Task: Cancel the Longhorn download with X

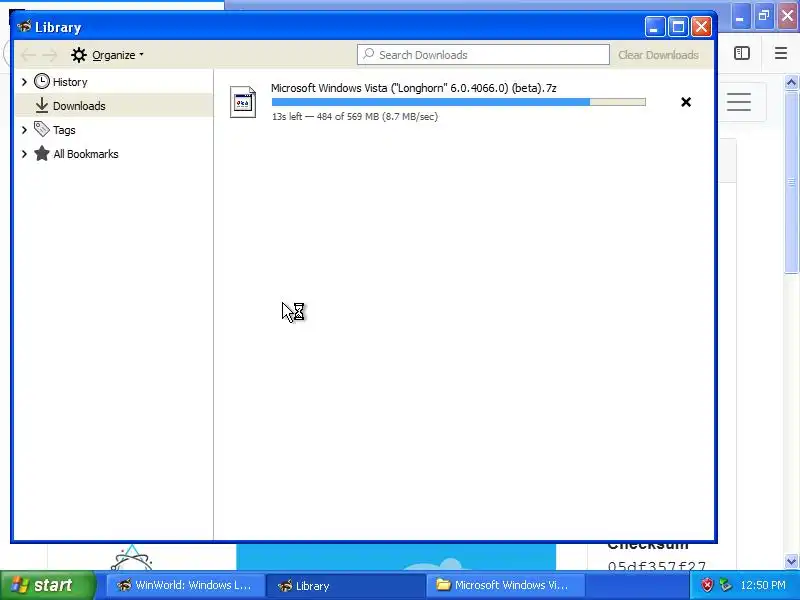Action: coord(686,102)
